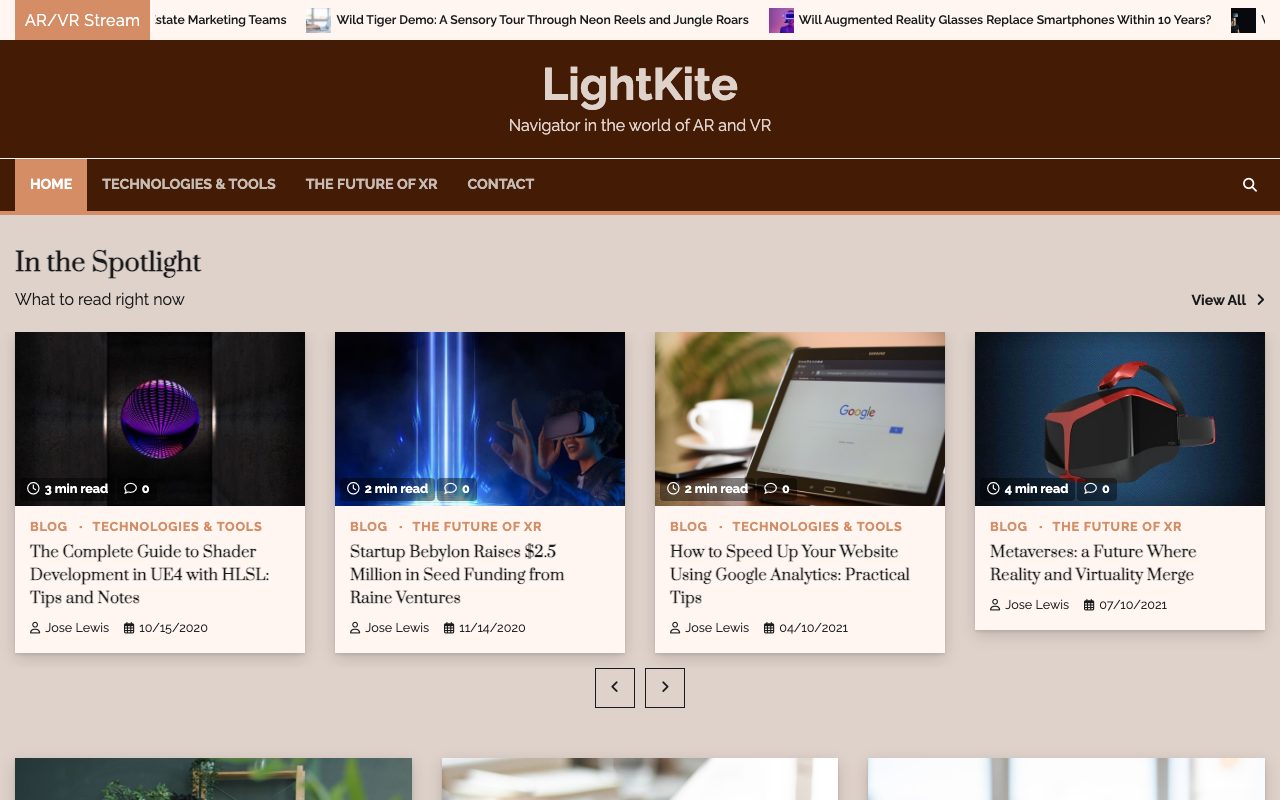The width and height of the screenshot is (1280, 800).
Task: Open Wild Tiger Demo ticker headline
Action: pyautogui.click(x=542, y=20)
